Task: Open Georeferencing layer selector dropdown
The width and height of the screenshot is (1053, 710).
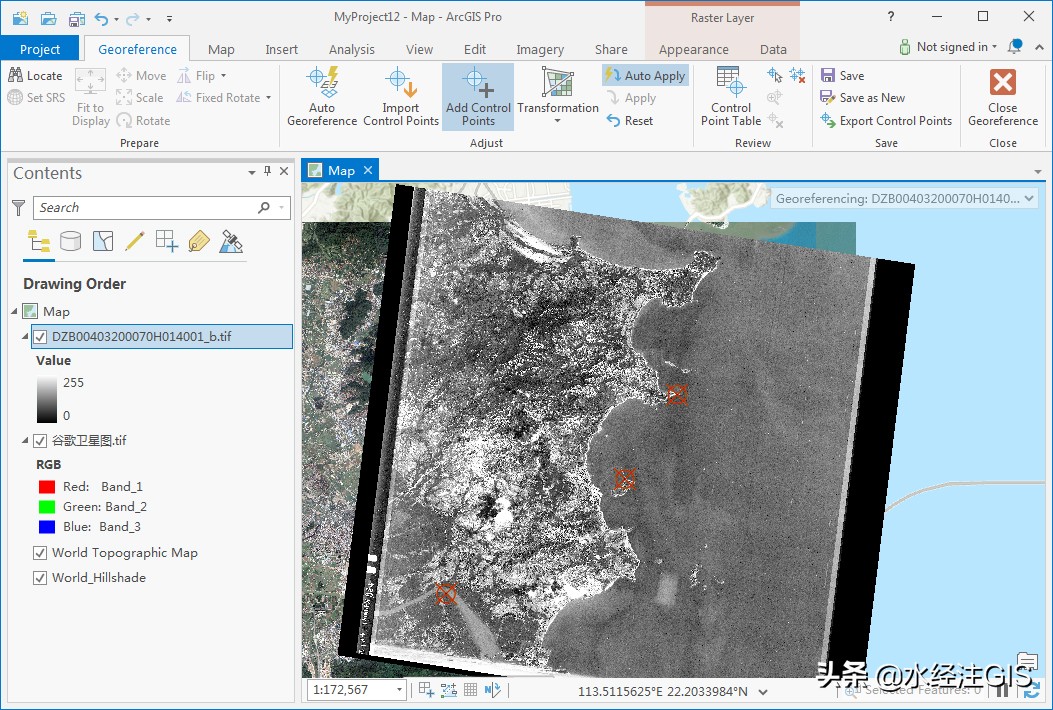Action: click(x=1029, y=199)
